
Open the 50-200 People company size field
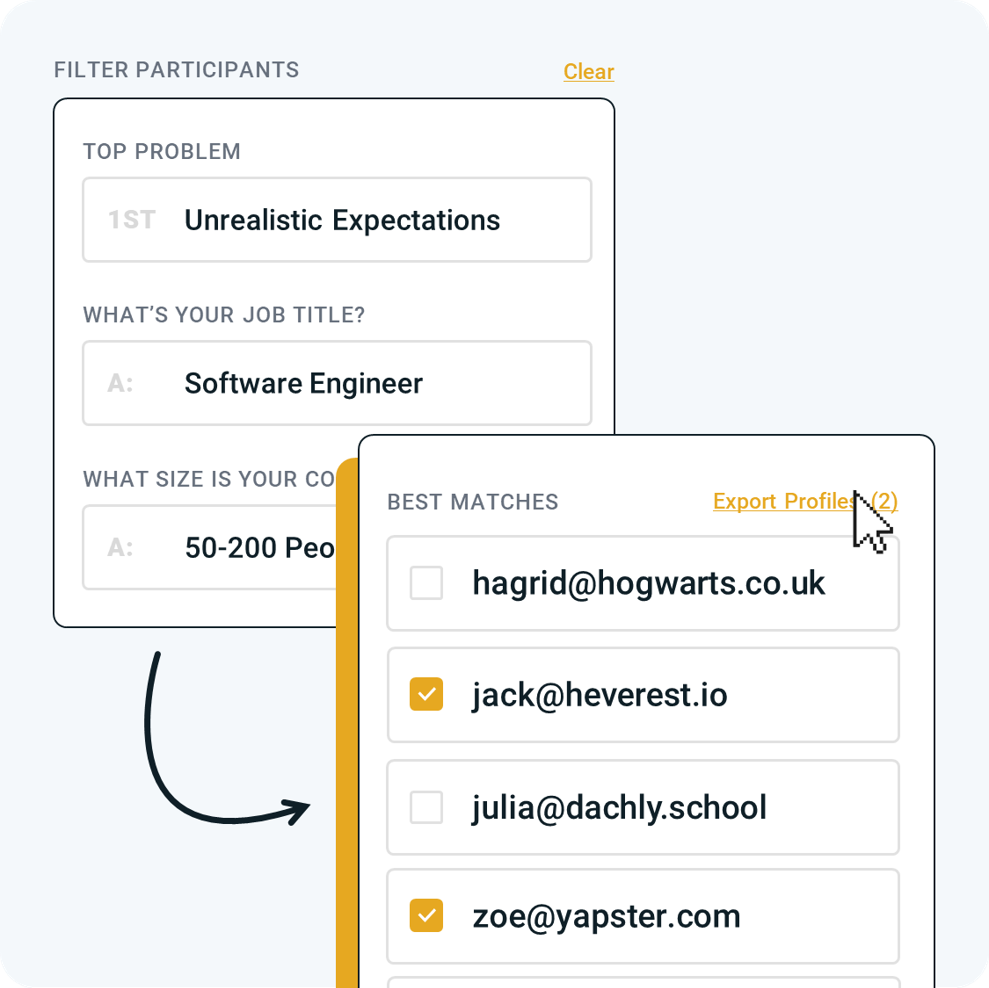210,547
